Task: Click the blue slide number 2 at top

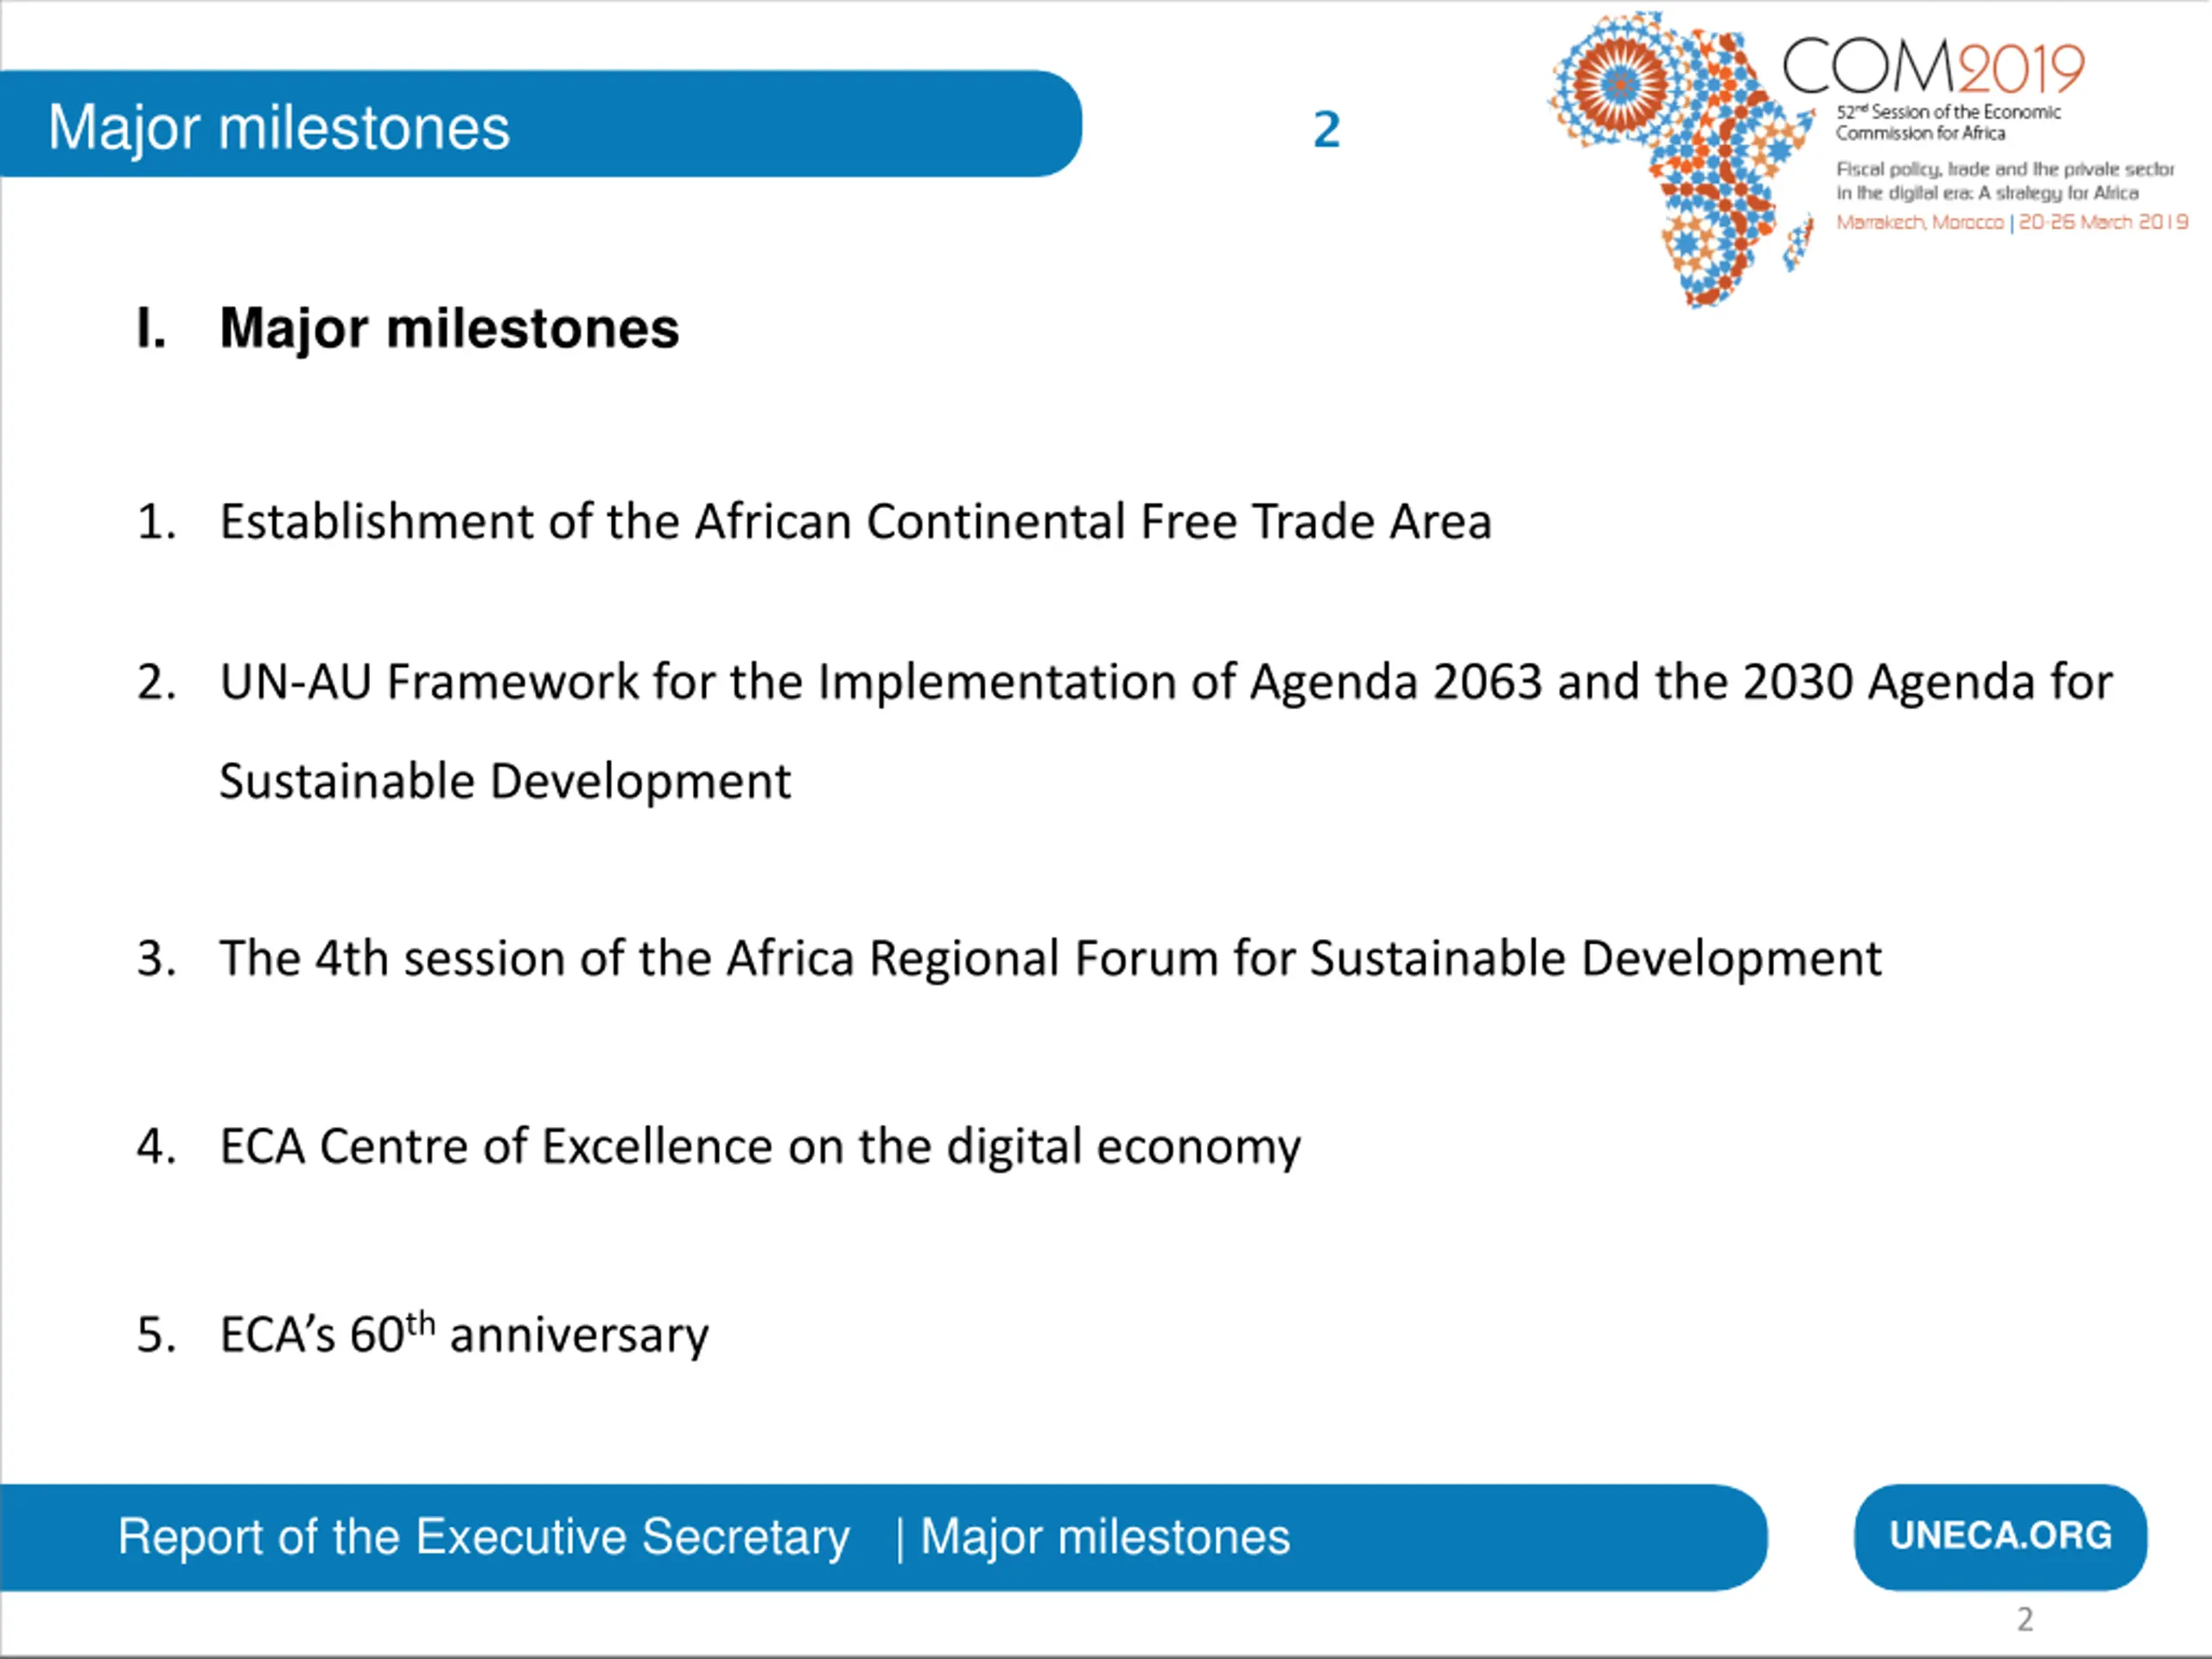Action: pyautogui.click(x=1326, y=129)
